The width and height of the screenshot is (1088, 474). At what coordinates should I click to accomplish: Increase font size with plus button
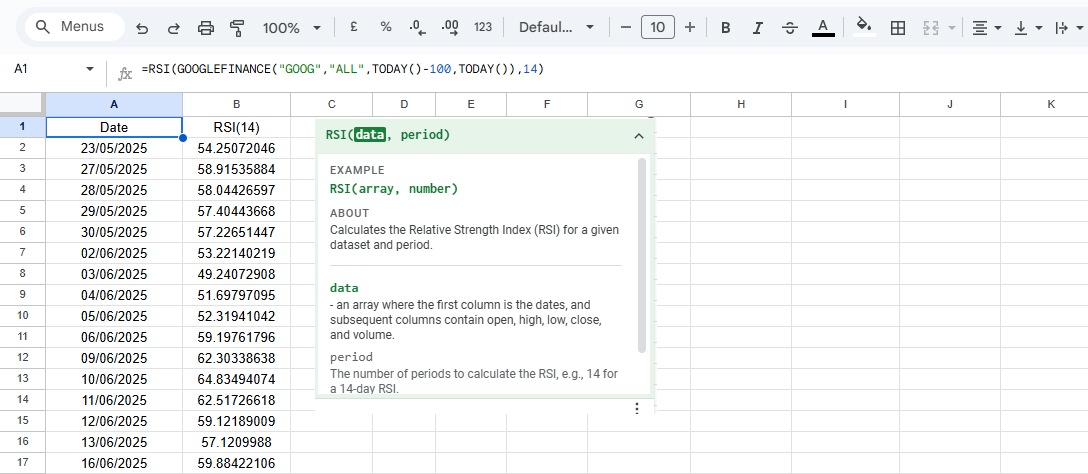pos(690,27)
